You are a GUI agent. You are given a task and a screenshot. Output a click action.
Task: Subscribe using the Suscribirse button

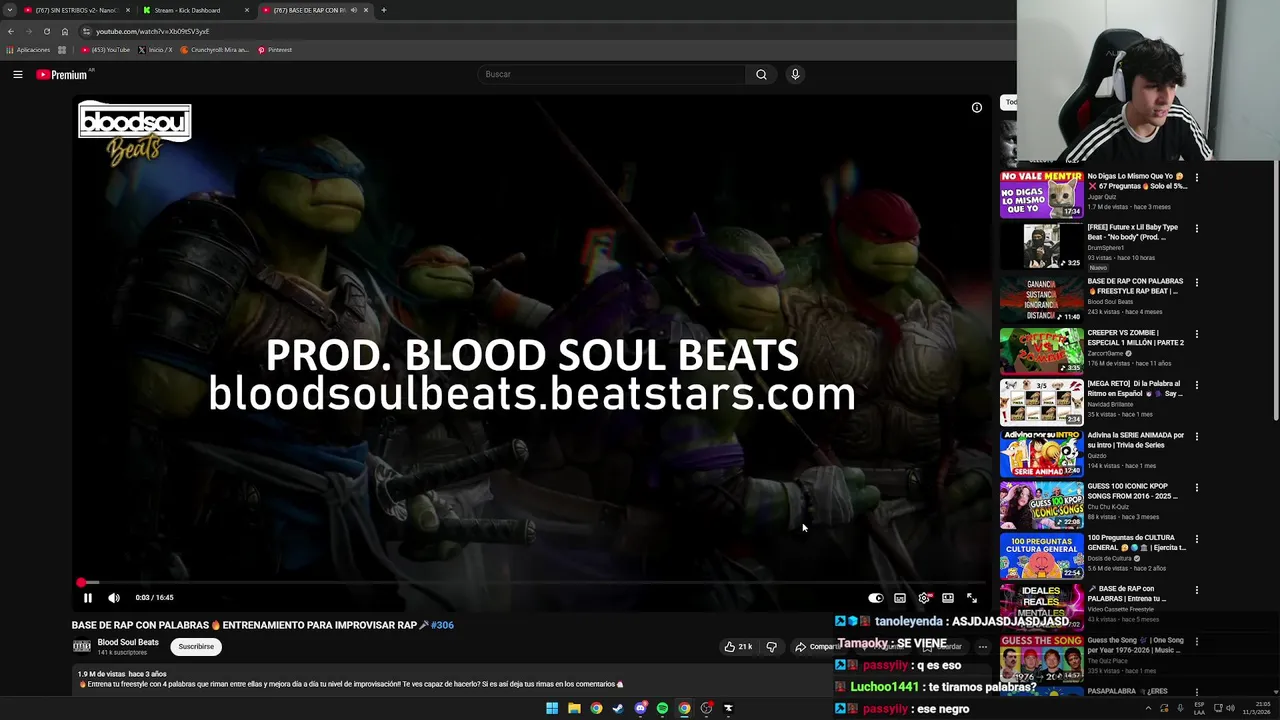[x=196, y=647]
